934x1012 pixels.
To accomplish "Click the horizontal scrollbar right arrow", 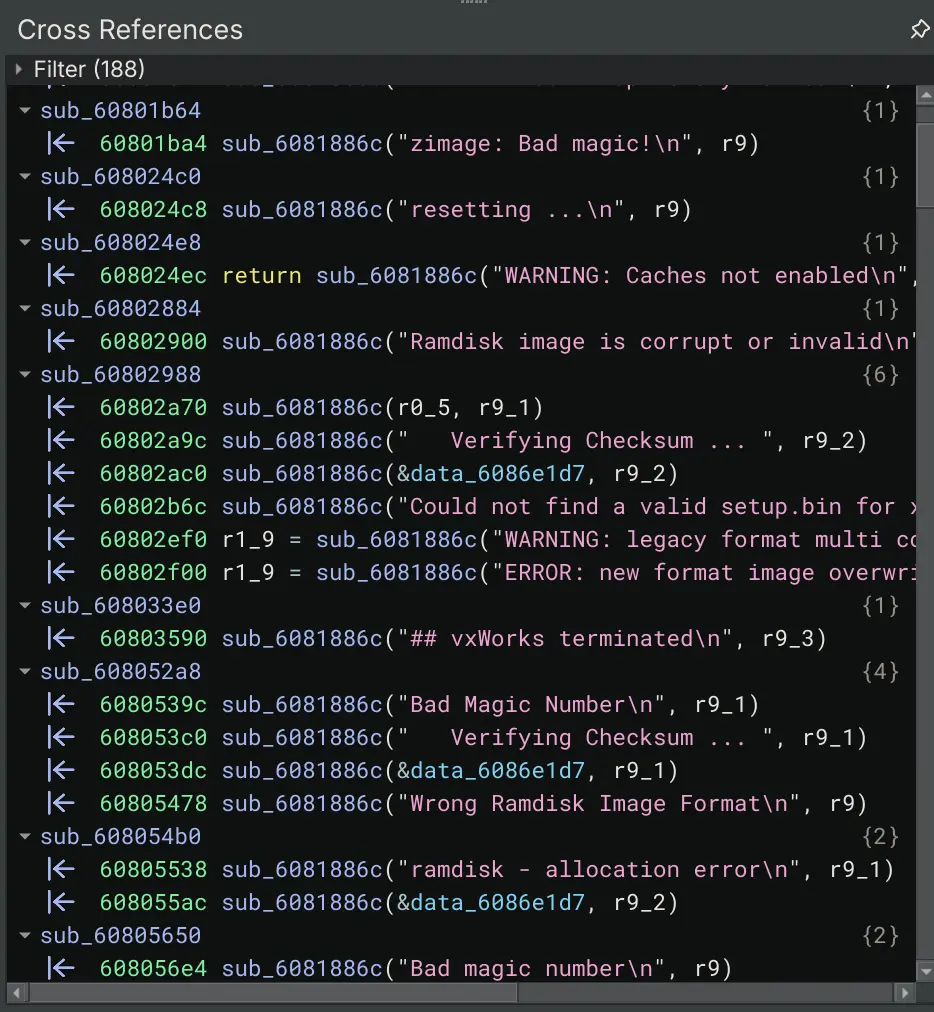I will coord(903,993).
